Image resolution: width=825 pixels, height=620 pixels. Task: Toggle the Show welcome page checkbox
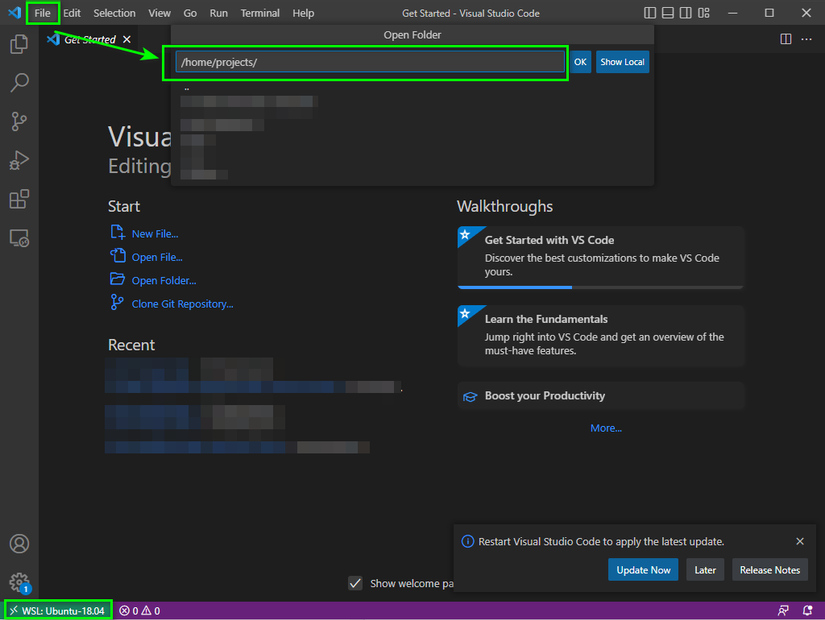click(x=355, y=583)
